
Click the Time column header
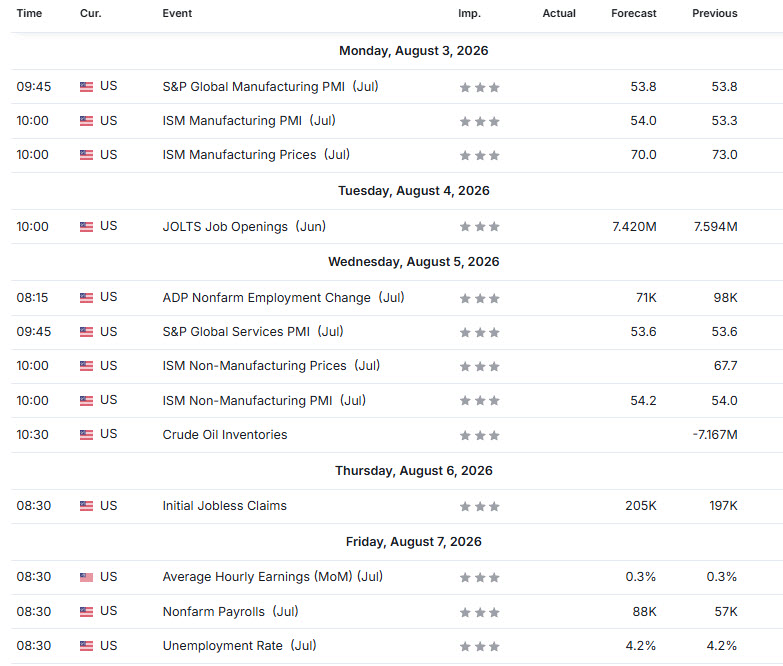click(29, 13)
